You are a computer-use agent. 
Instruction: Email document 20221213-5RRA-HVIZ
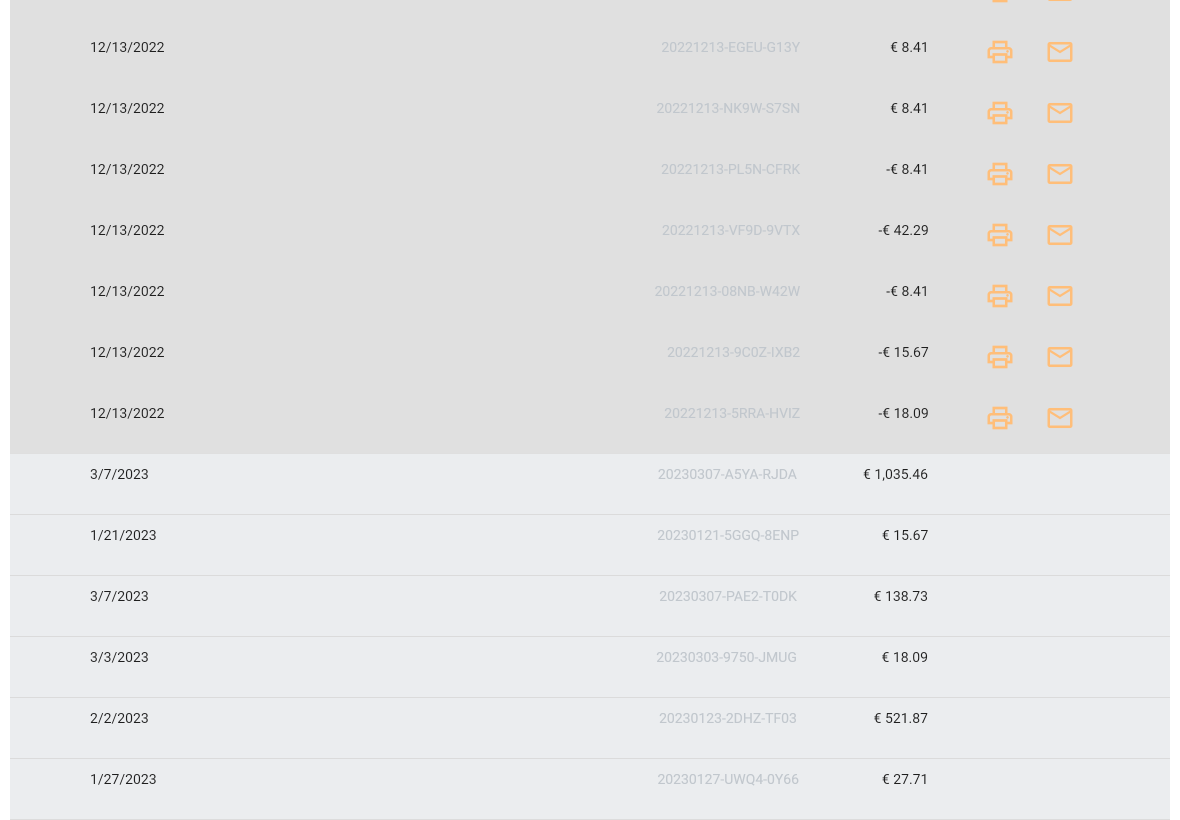pos(1060,418)
